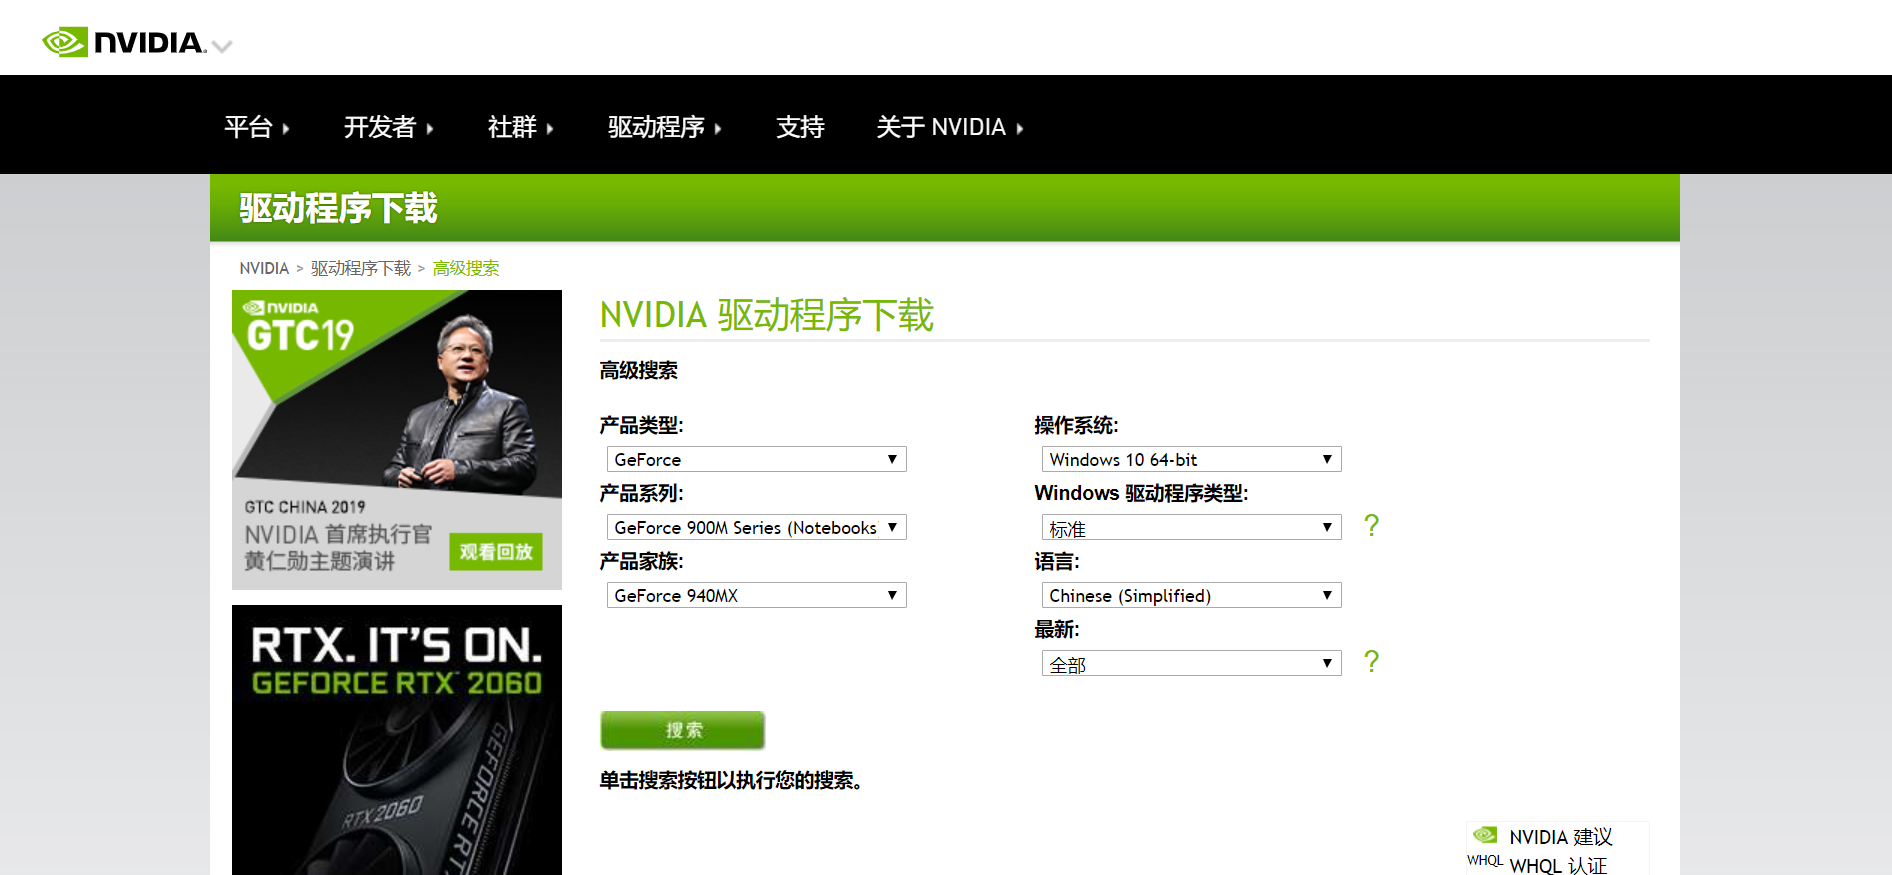Open the GTC19 keynote banner image
Image resolution: width=1892 pixels, height=875 pixels.
coord(397,440)
